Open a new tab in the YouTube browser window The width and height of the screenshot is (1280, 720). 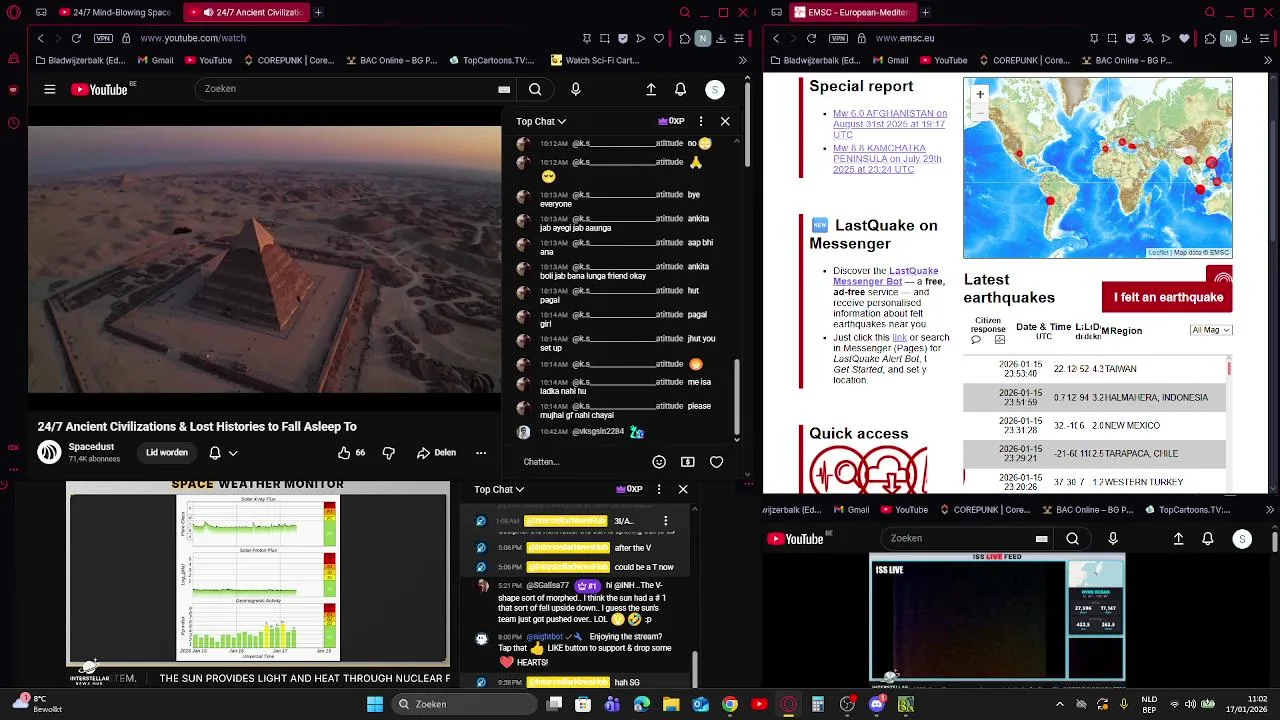318,12
